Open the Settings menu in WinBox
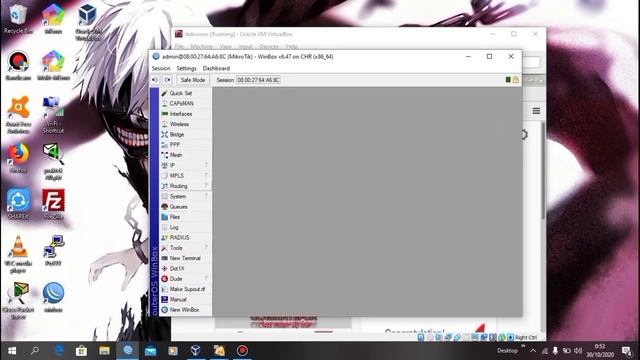Screen dimensions: 640x360 [186, 68]
